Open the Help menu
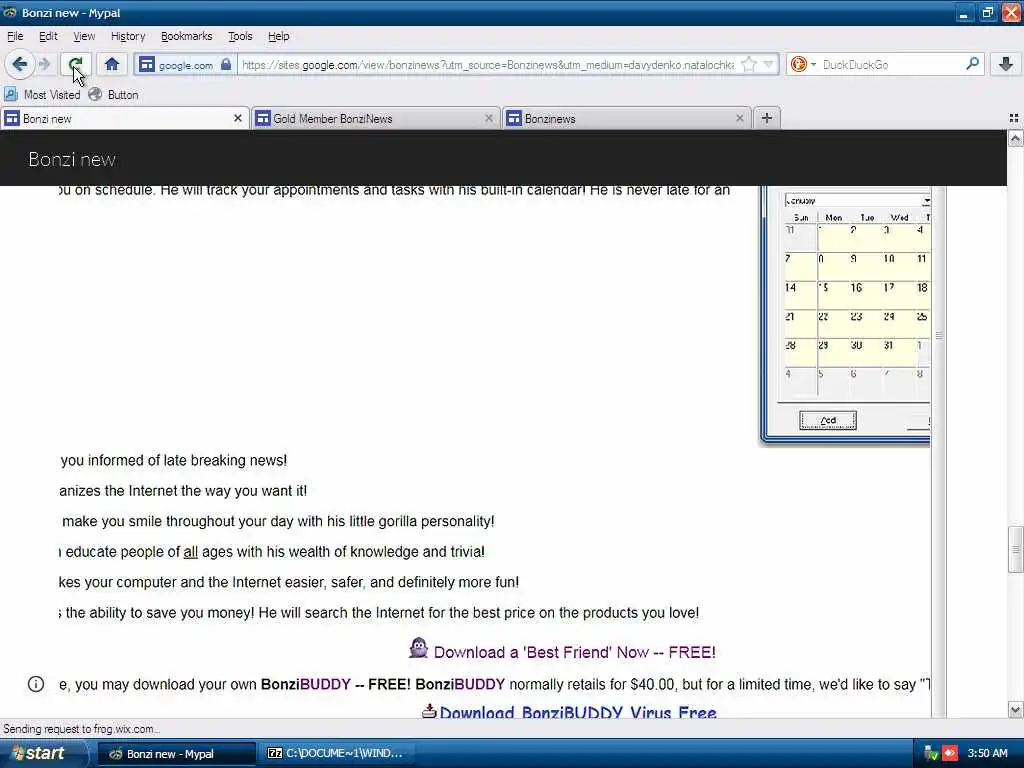1024x768 pixels. (278, 36)
